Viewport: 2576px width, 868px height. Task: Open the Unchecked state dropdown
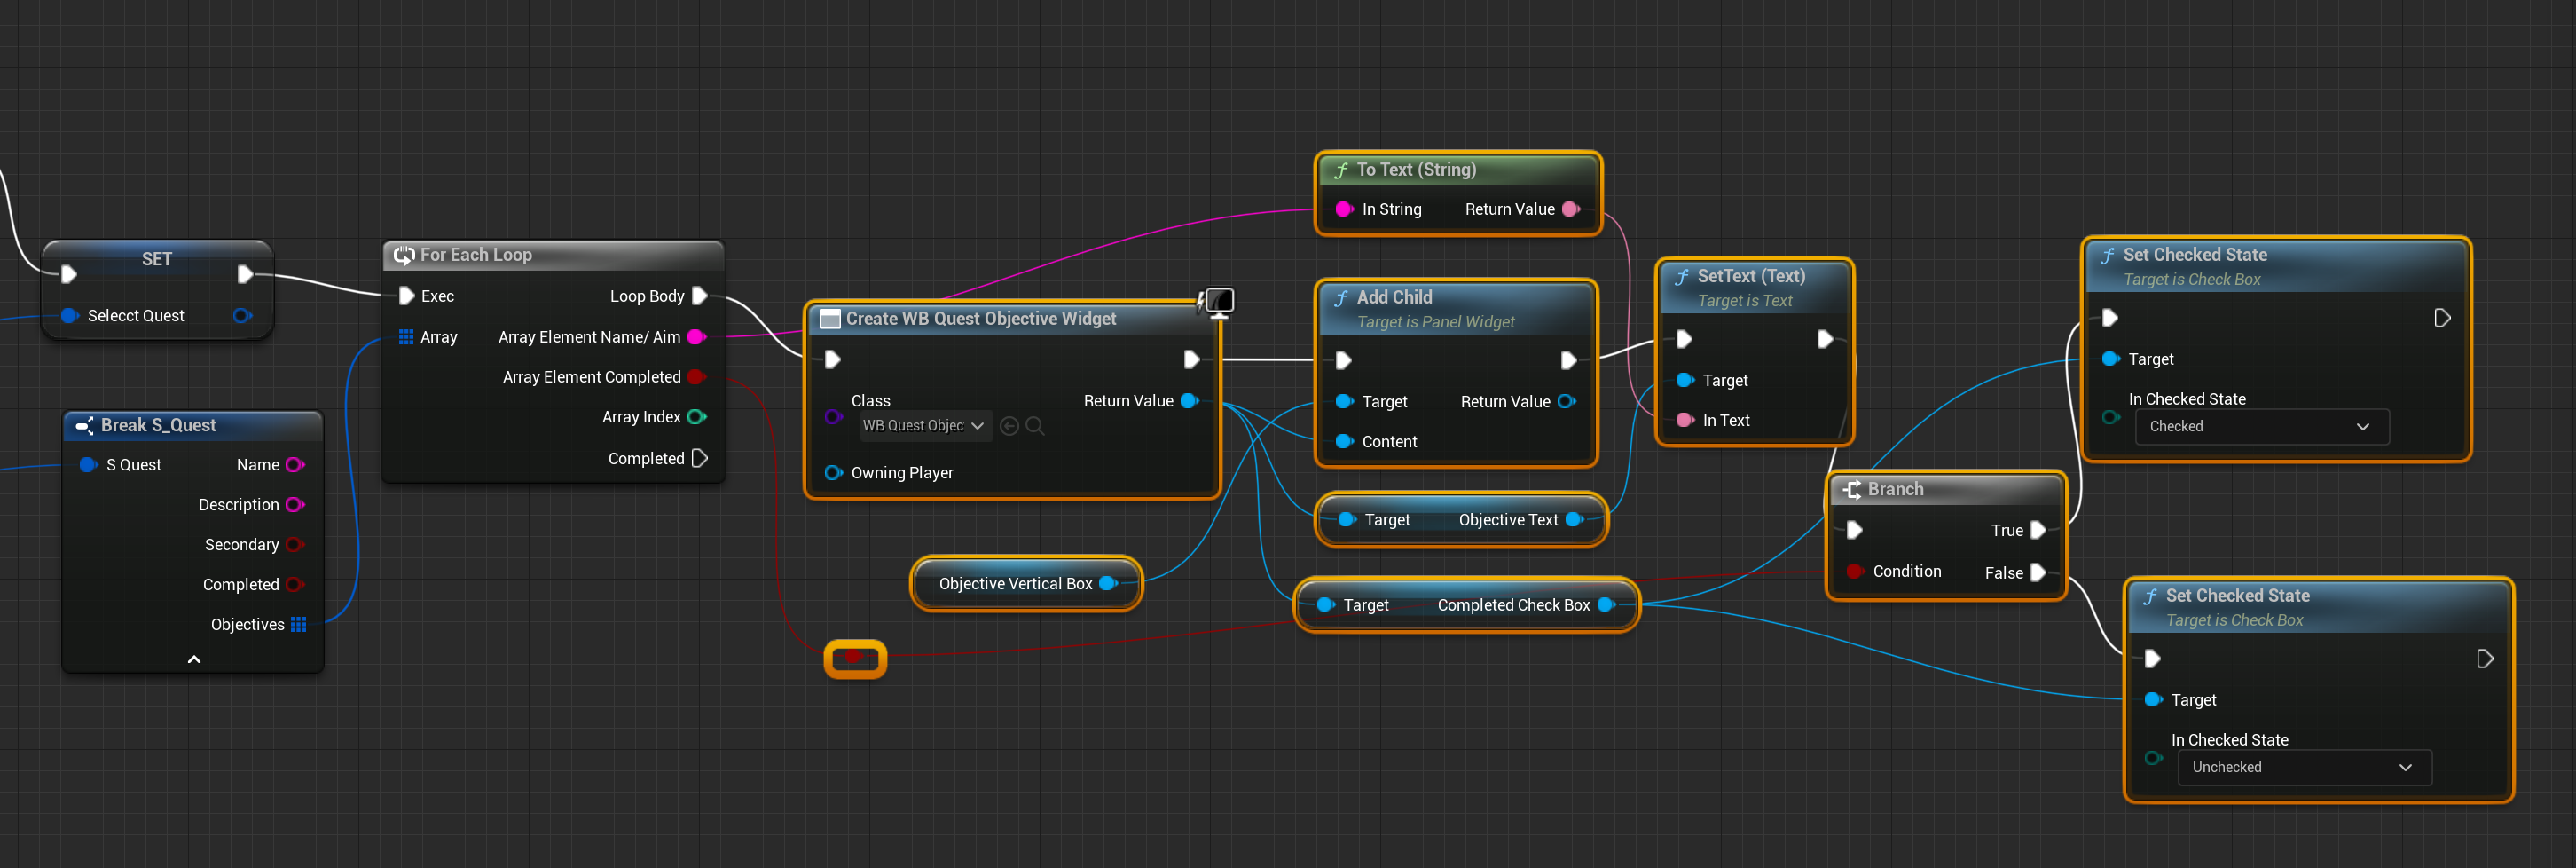(2302, 767)
